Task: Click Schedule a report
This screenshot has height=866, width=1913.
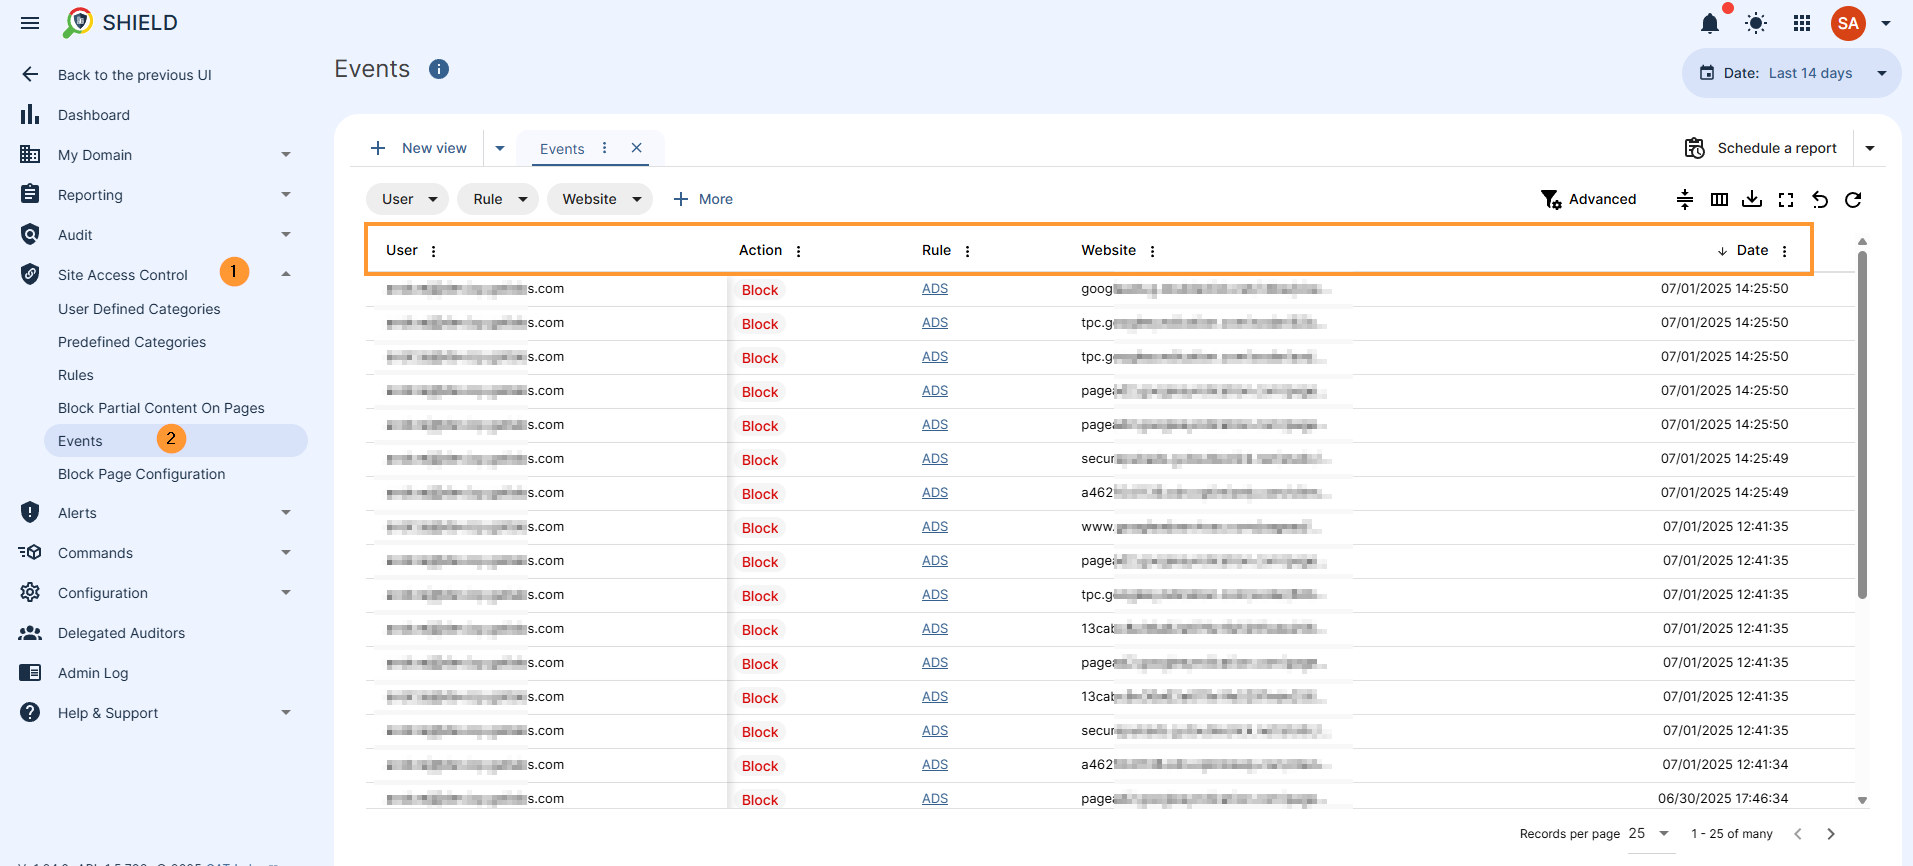Action: click(x=1761, y=148)
